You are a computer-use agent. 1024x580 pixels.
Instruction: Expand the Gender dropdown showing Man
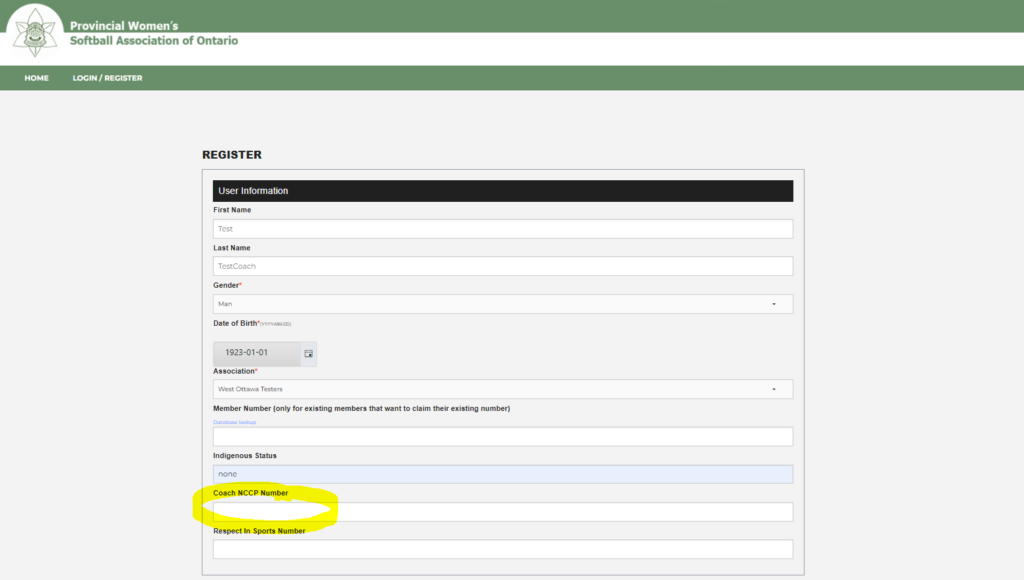coord(502,304)
